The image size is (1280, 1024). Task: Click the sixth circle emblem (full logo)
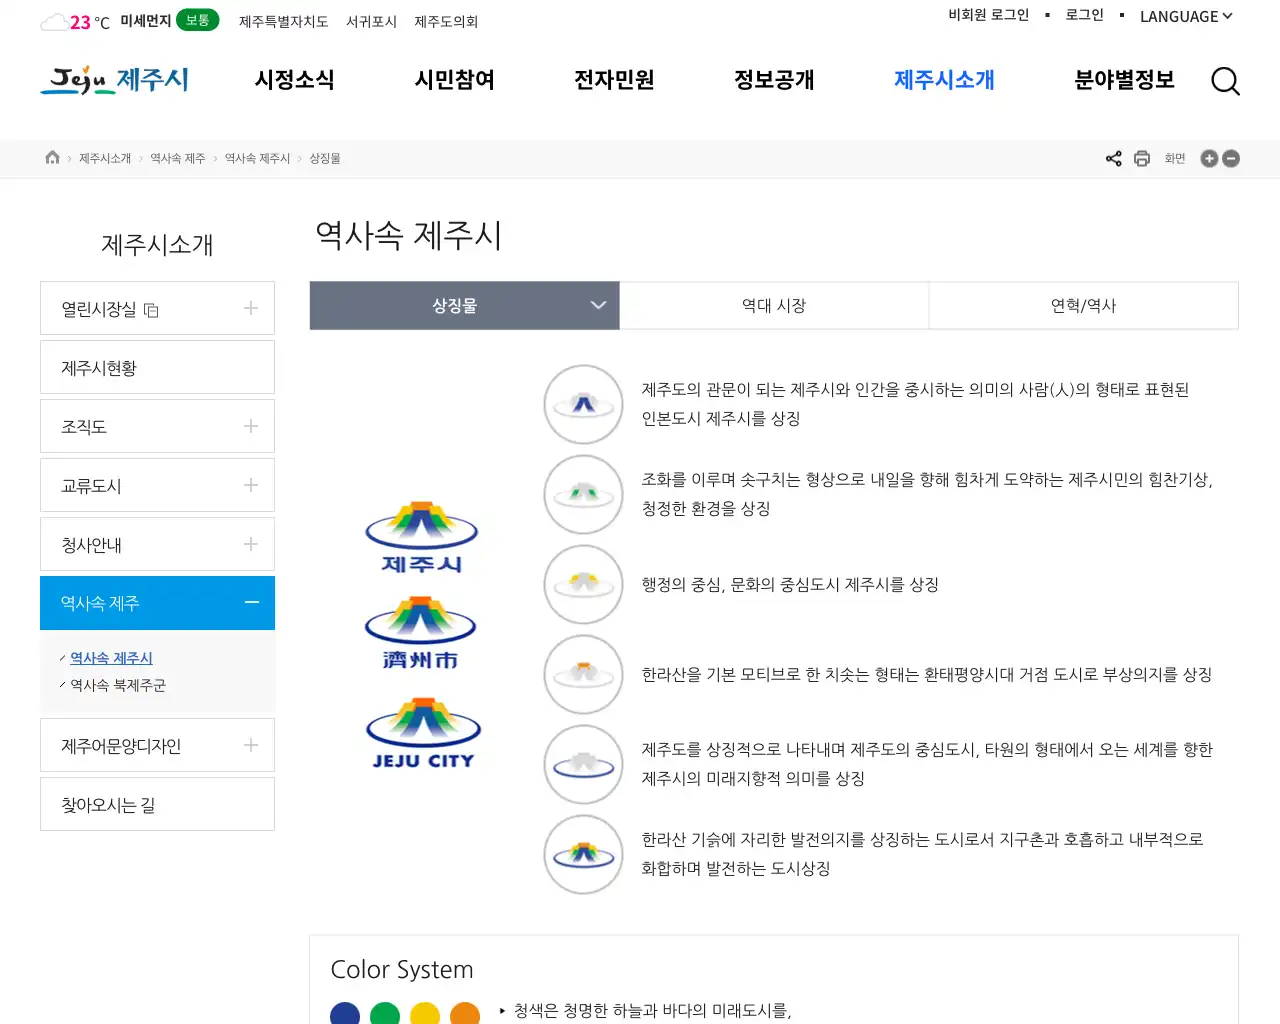[x=583, y=854]
